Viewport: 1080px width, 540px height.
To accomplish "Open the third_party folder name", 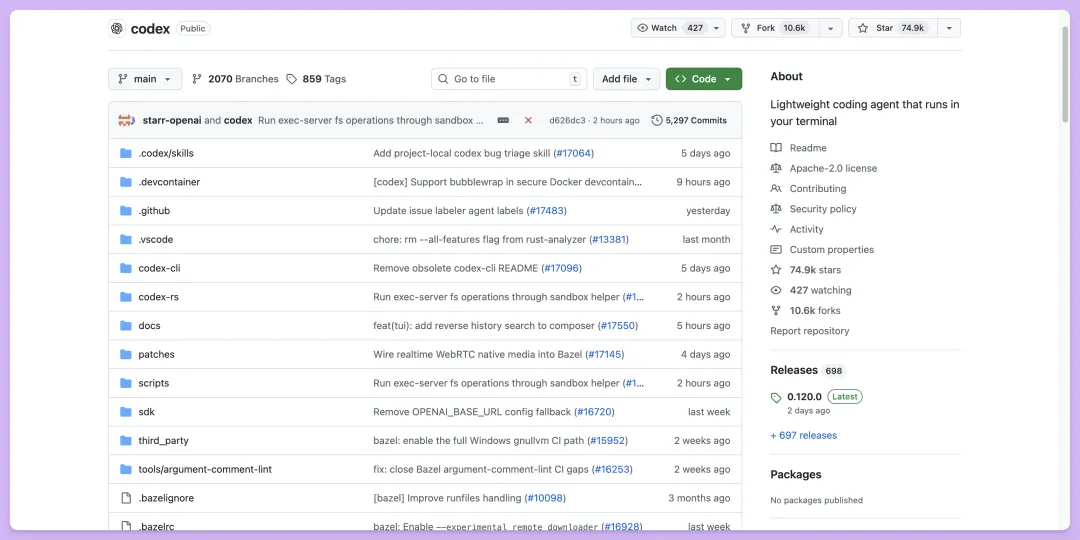I will pyautogui.click(x=163, y=441).
